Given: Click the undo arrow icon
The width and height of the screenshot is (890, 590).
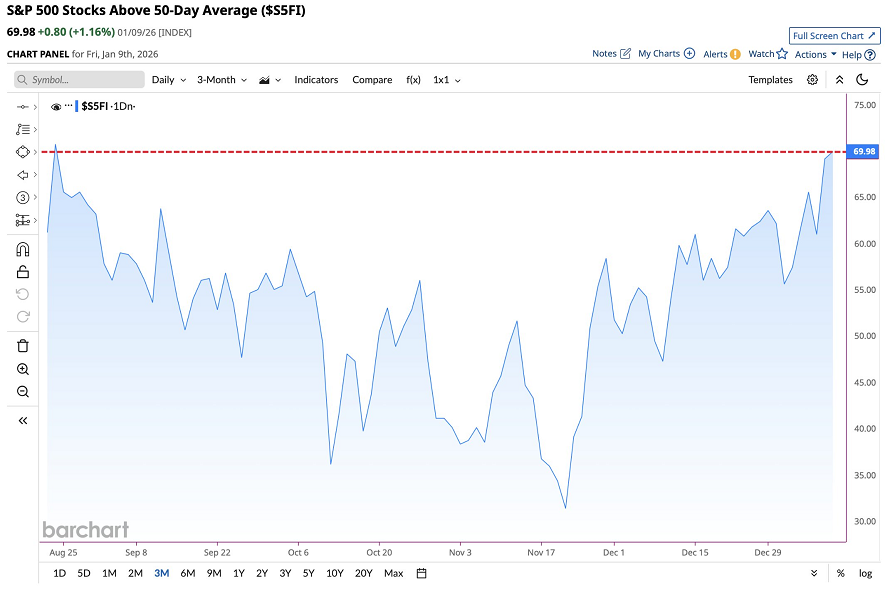Looking at the screenshot, I should (23, 294).
